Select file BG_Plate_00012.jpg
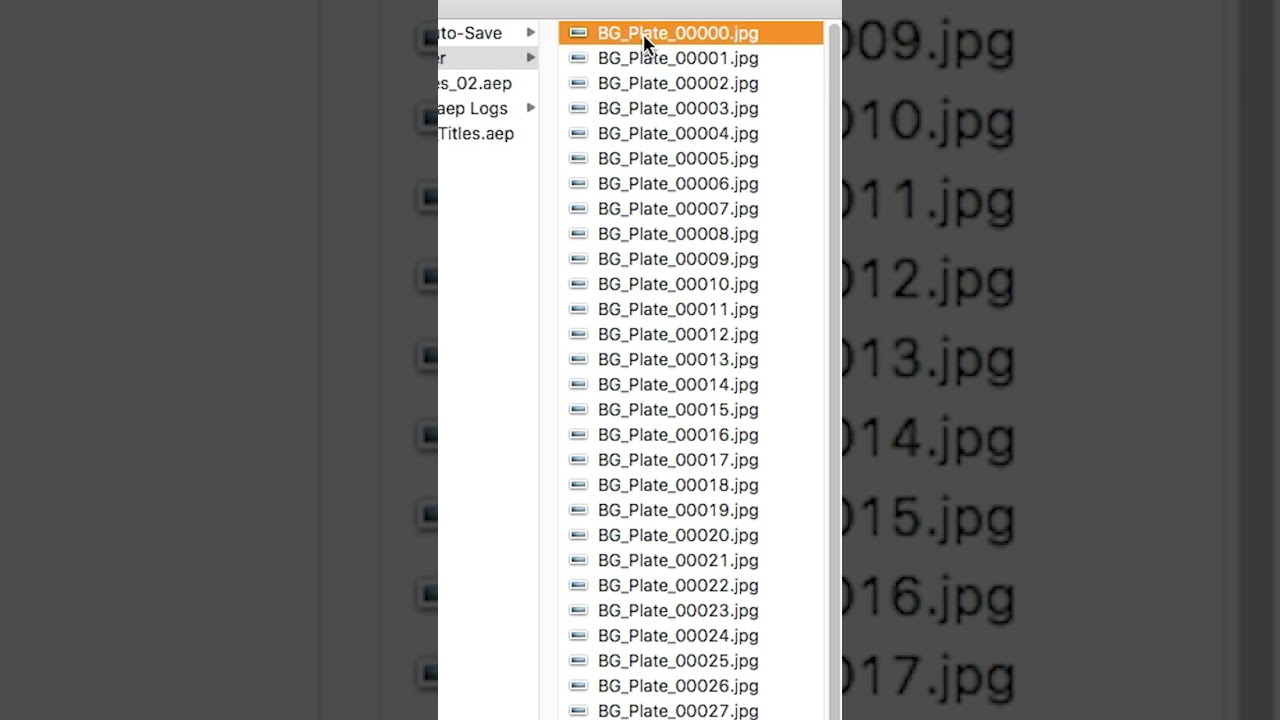Viewport: 1280px width, 720px height. click(x=691, y=334)
